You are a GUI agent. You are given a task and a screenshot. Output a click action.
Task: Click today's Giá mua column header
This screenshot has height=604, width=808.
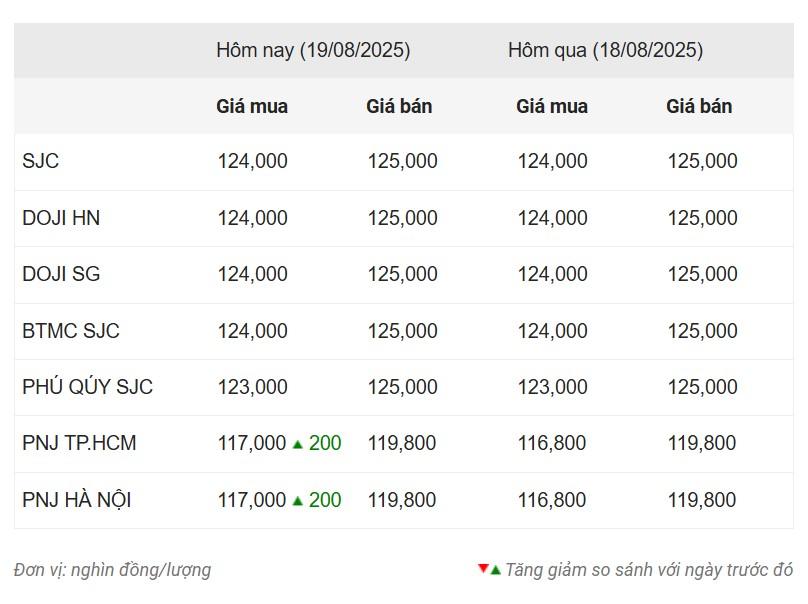252,106
